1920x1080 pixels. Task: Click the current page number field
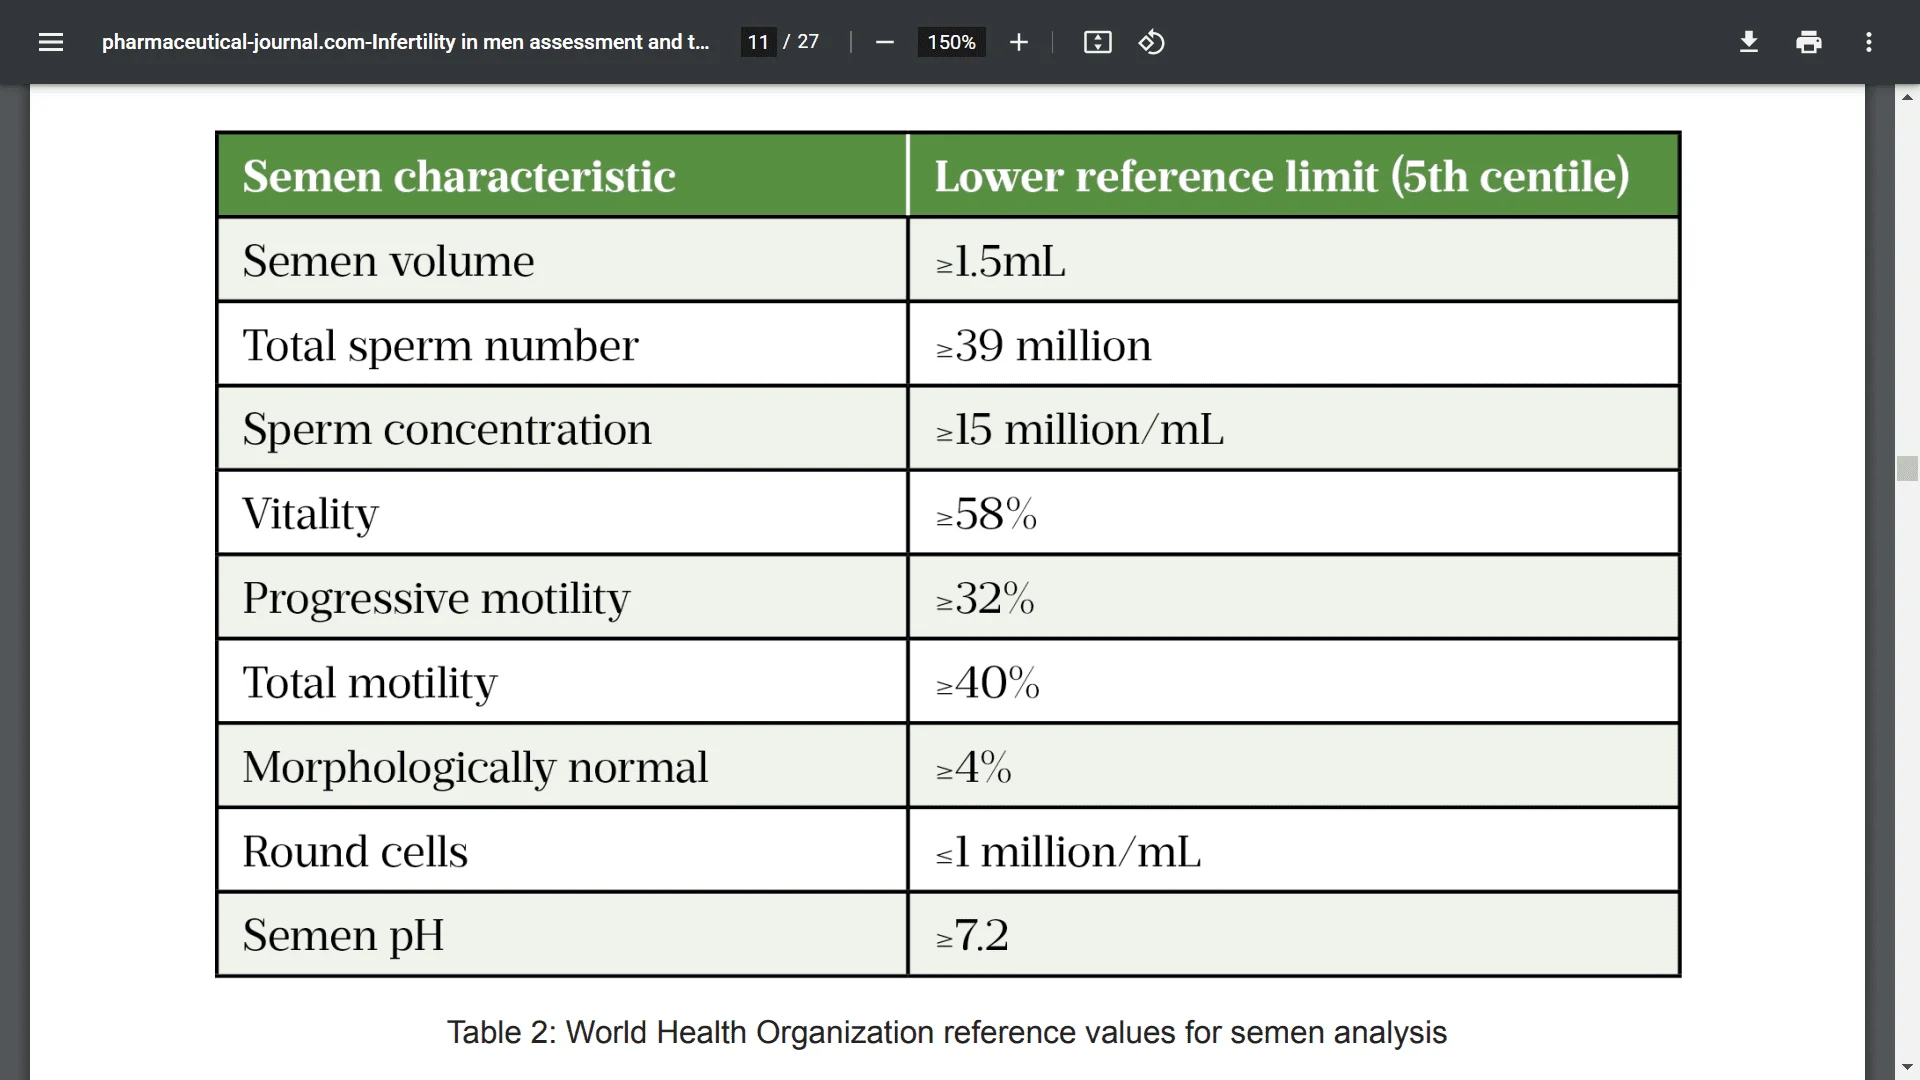tap(758, 42)
